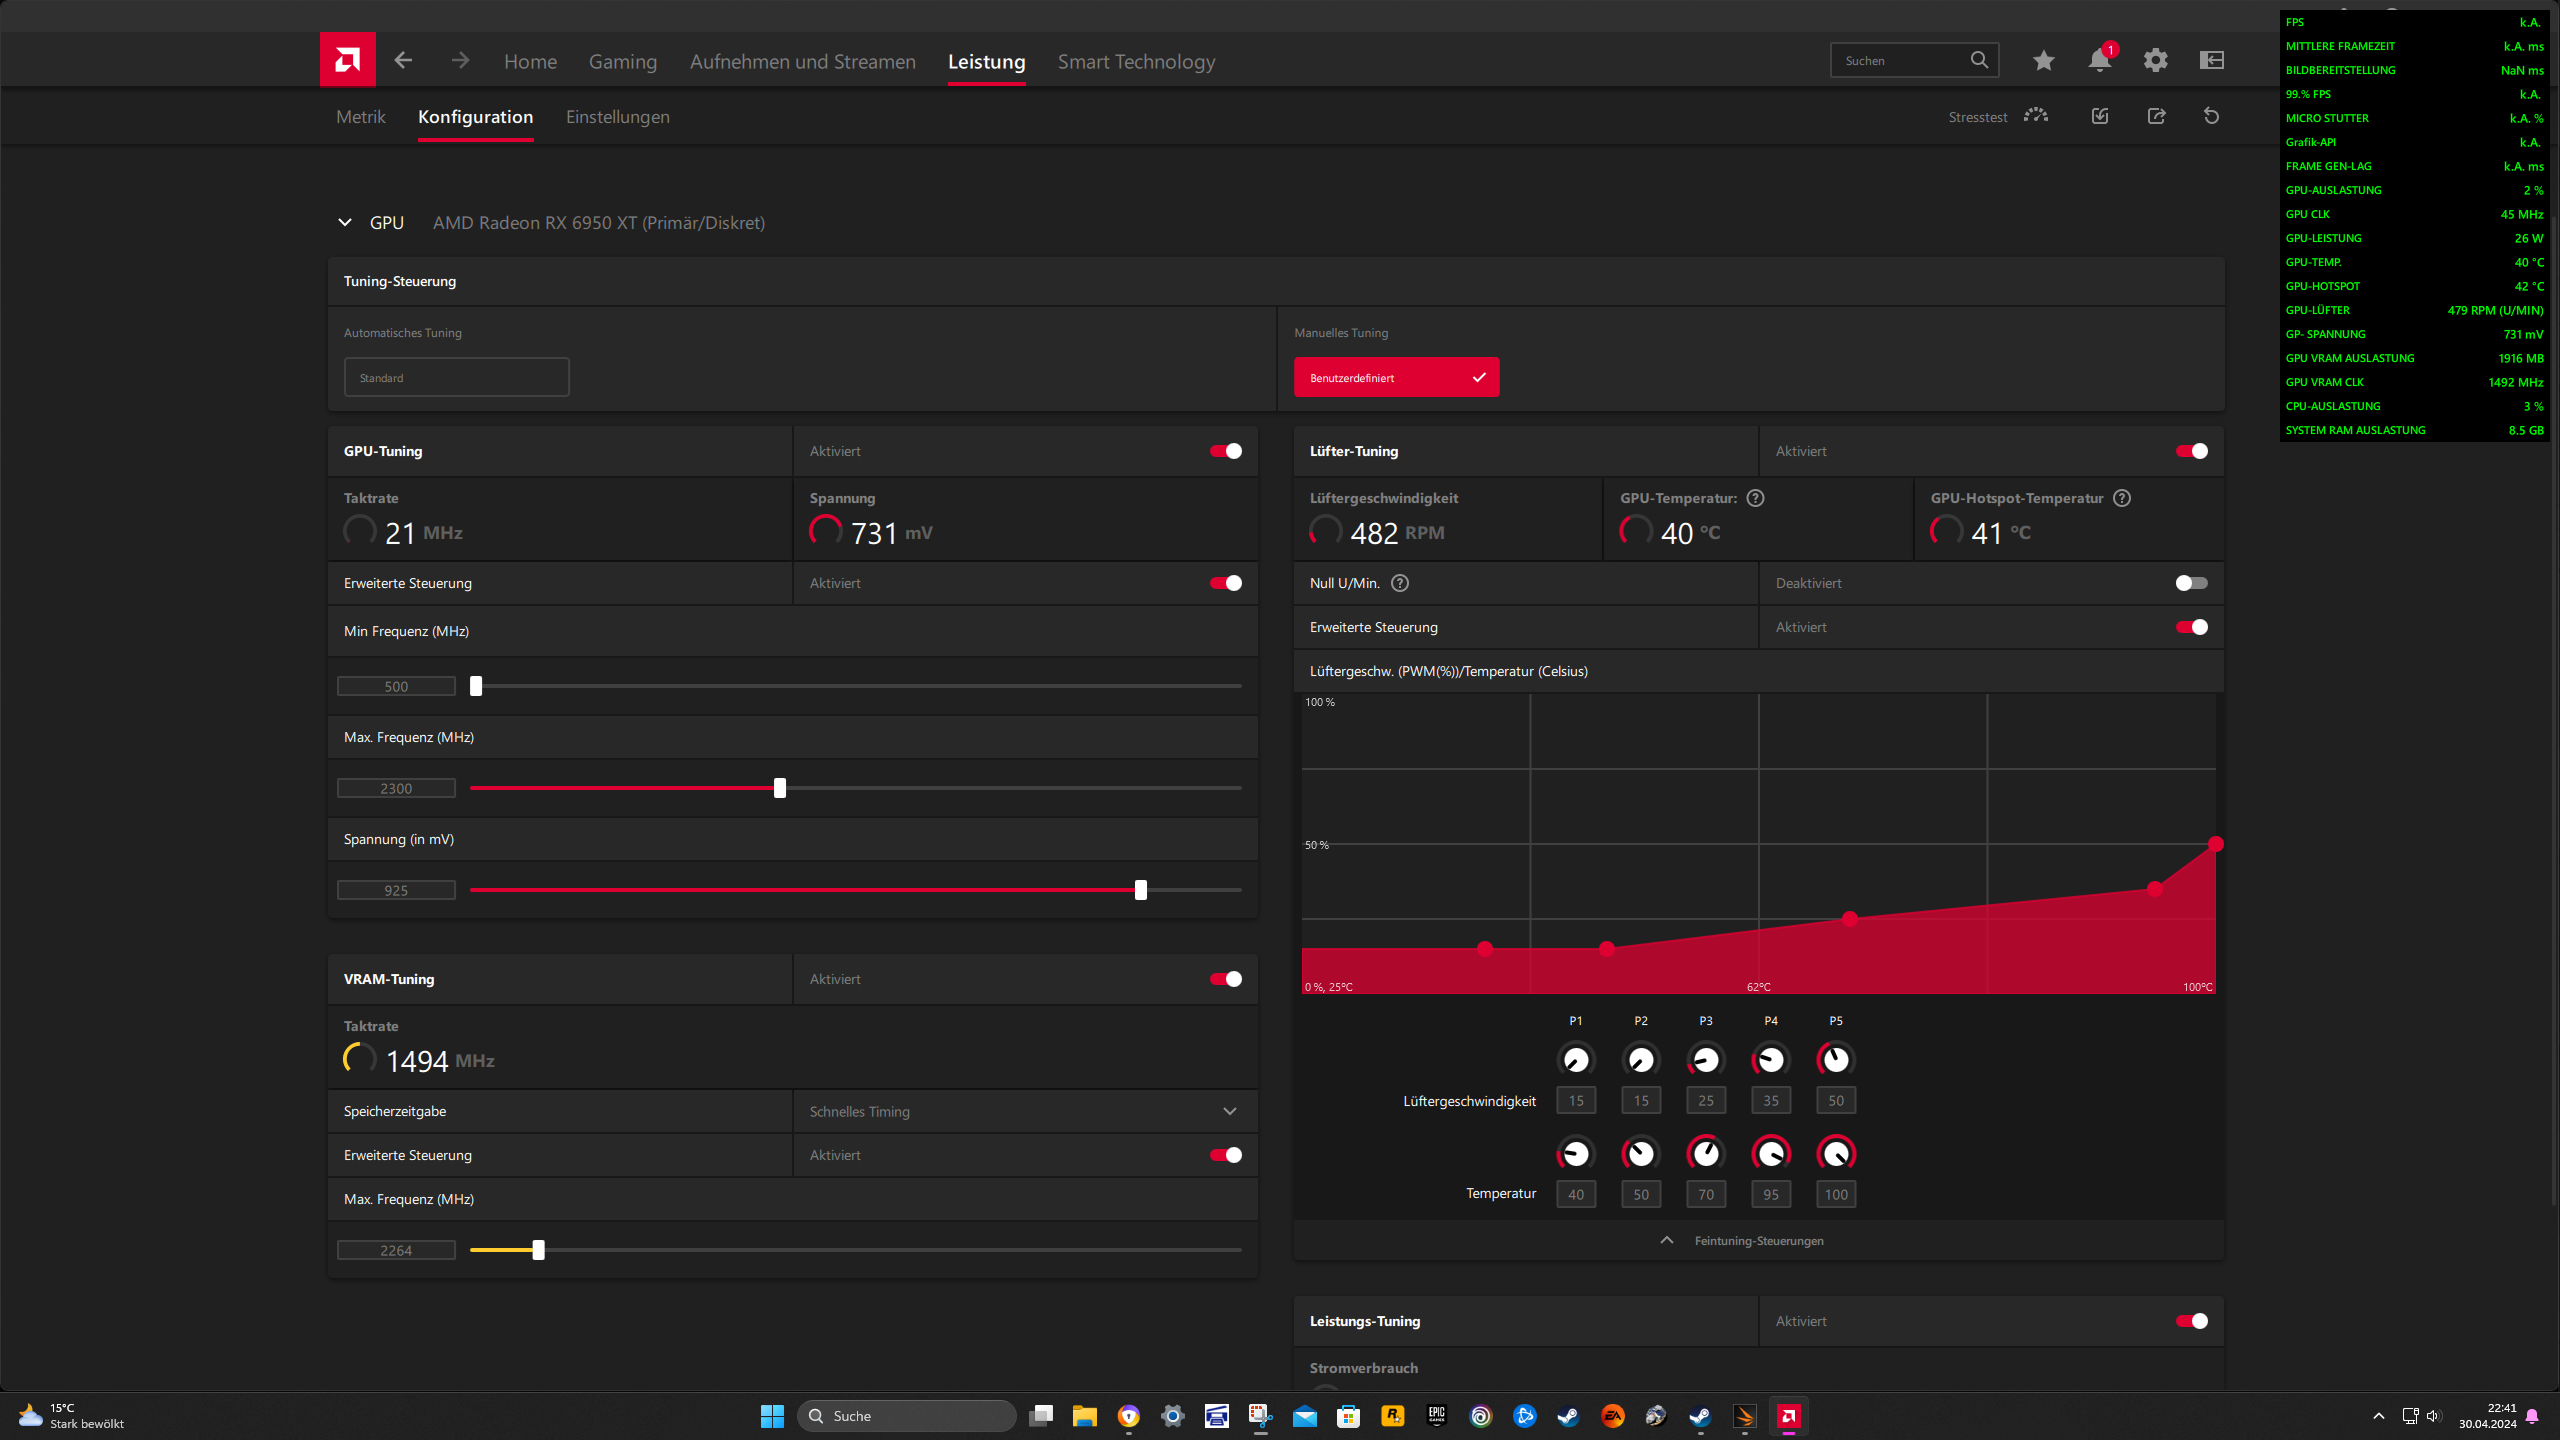Image resolution: width=2560 pixels, height=1440 pixels.
Task: Click the export profile icon
Action: [x=2156, y=116]
